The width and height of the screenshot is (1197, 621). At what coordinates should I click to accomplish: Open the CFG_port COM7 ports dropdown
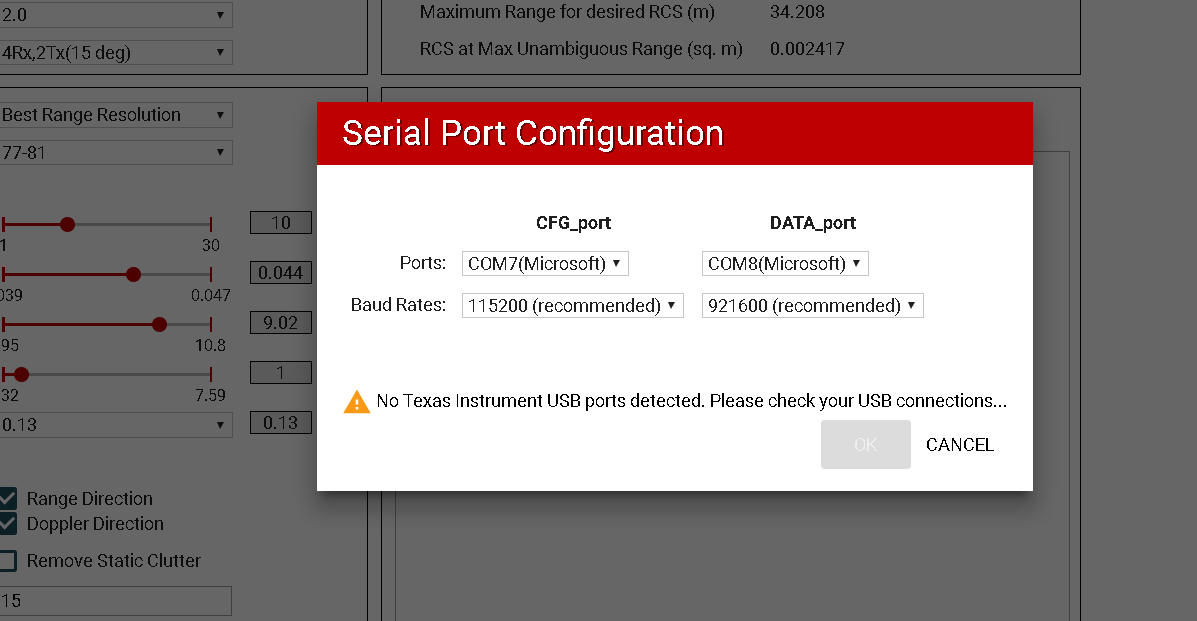[x=545, y=264]
